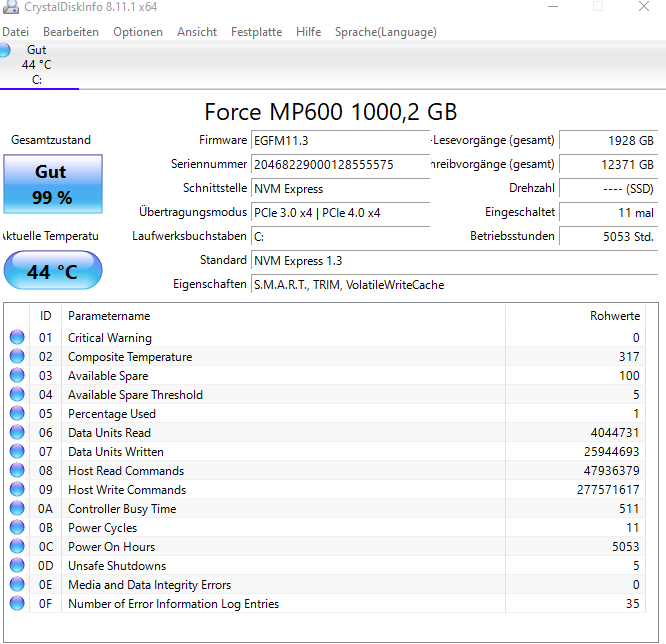Open the Sprache(Language) menu
666x644 pixels.
click(x=386, y=32)
